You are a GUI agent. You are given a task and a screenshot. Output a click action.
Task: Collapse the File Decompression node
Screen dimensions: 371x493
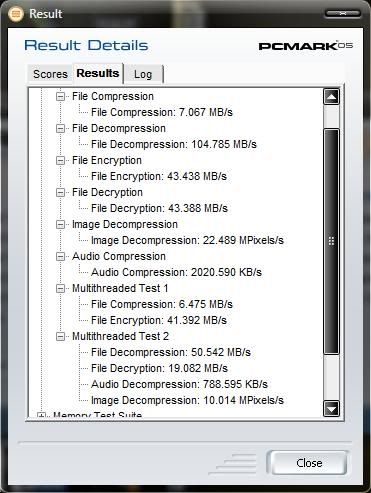click(x=60, y=129)
